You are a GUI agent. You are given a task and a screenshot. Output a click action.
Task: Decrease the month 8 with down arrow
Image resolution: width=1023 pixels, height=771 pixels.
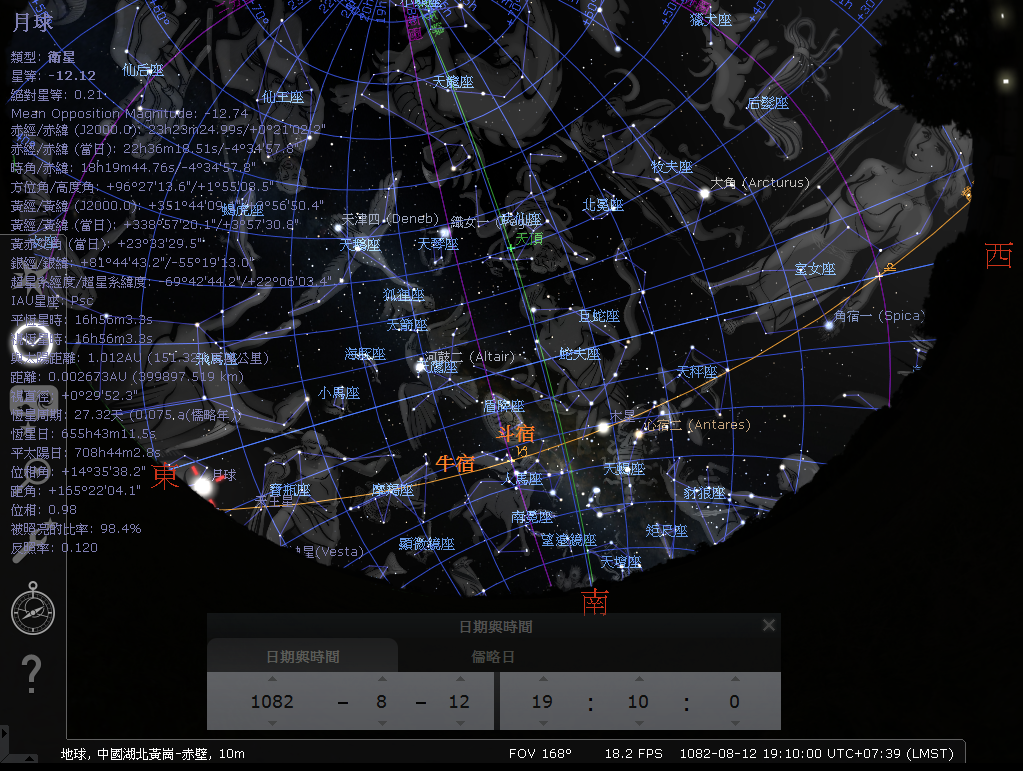[x=382, y=723]
